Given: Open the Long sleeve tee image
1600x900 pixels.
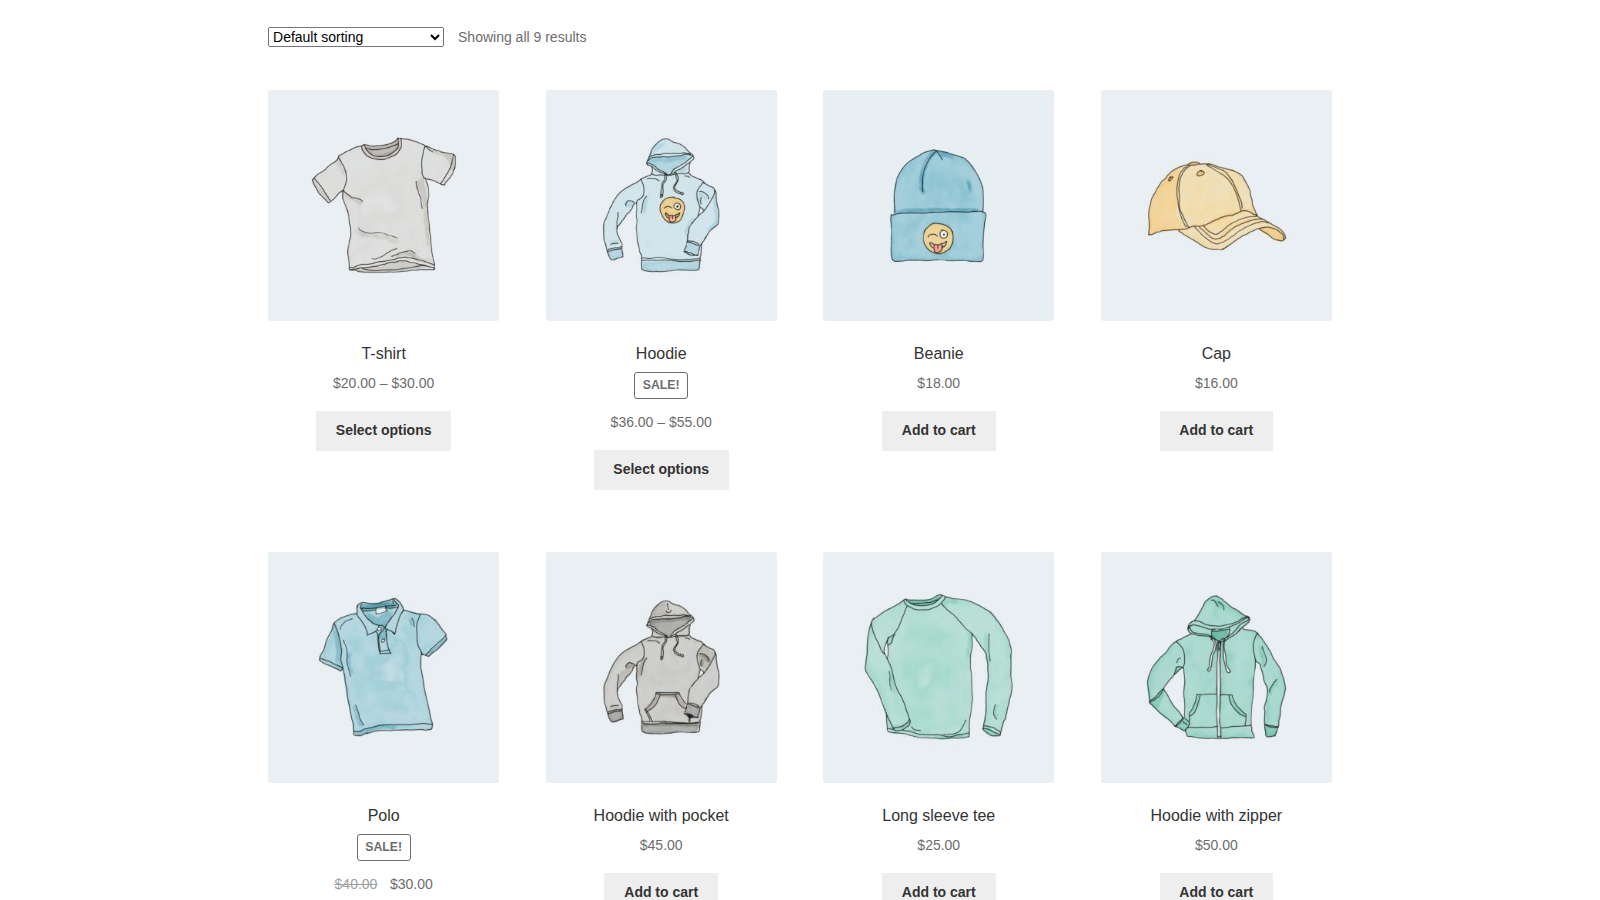Looking at the screenshot, I should pyautogui.click(x=938, y=667).
